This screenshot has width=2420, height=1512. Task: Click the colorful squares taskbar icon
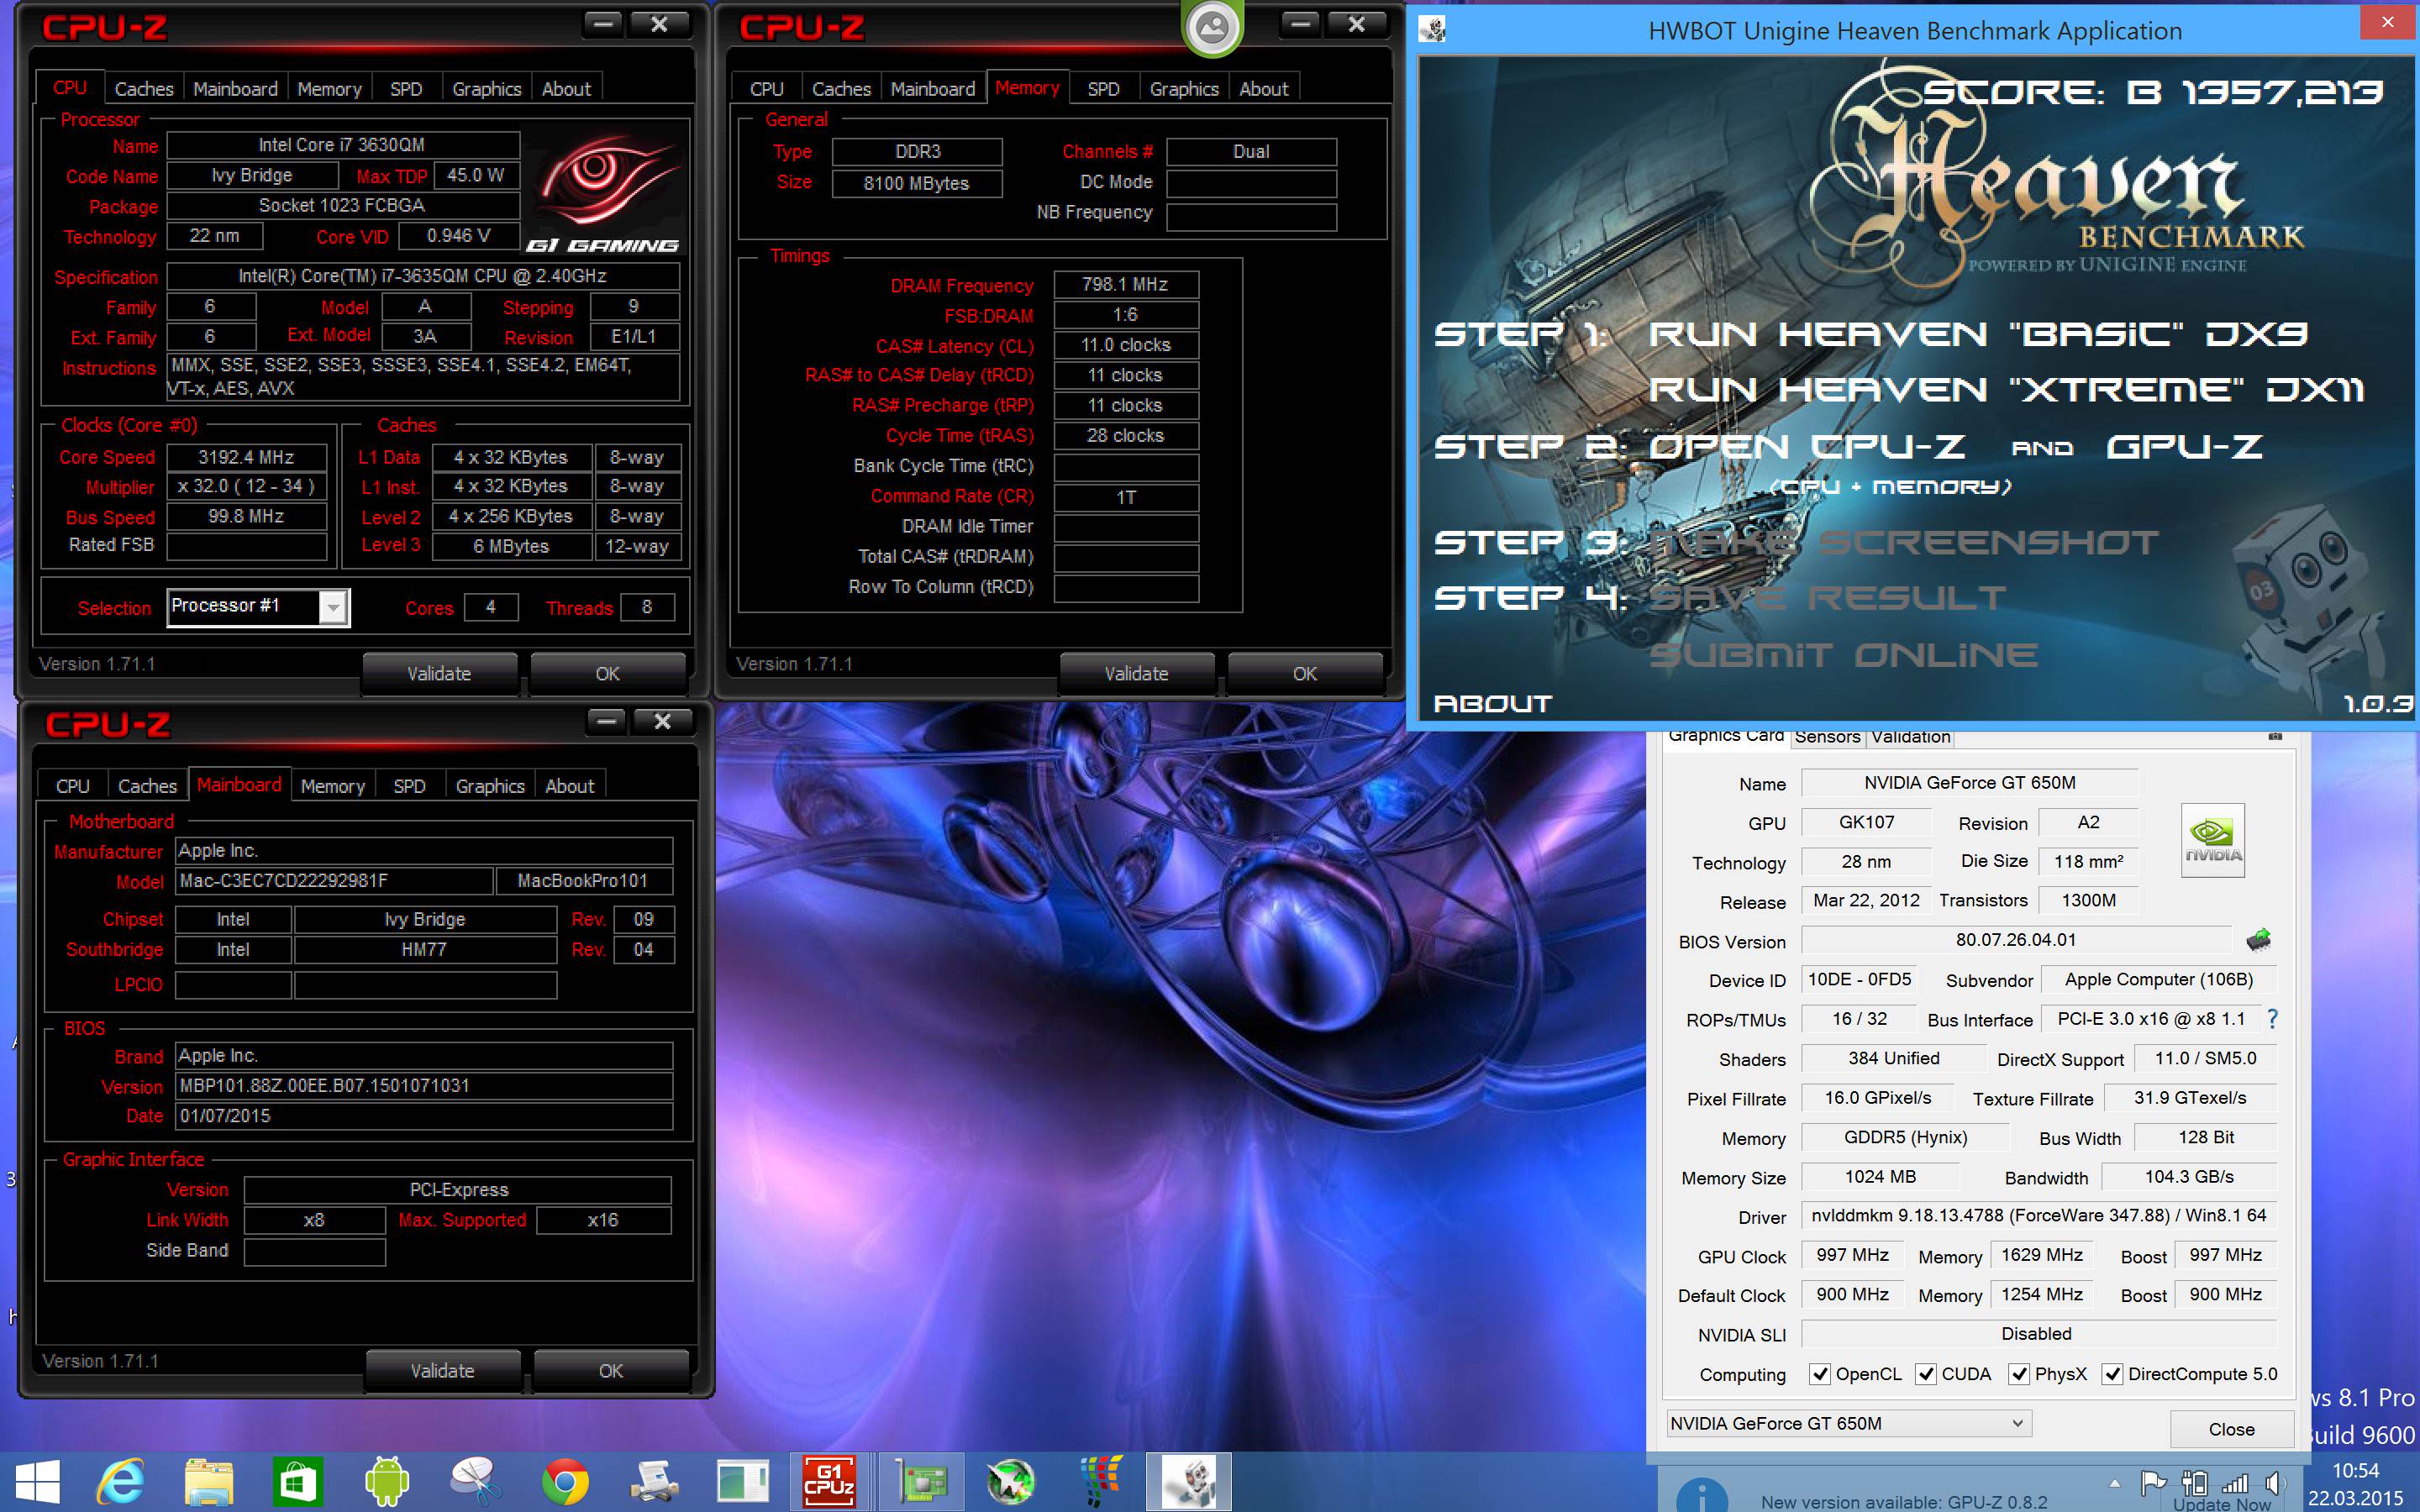tap(1099, 1482)
